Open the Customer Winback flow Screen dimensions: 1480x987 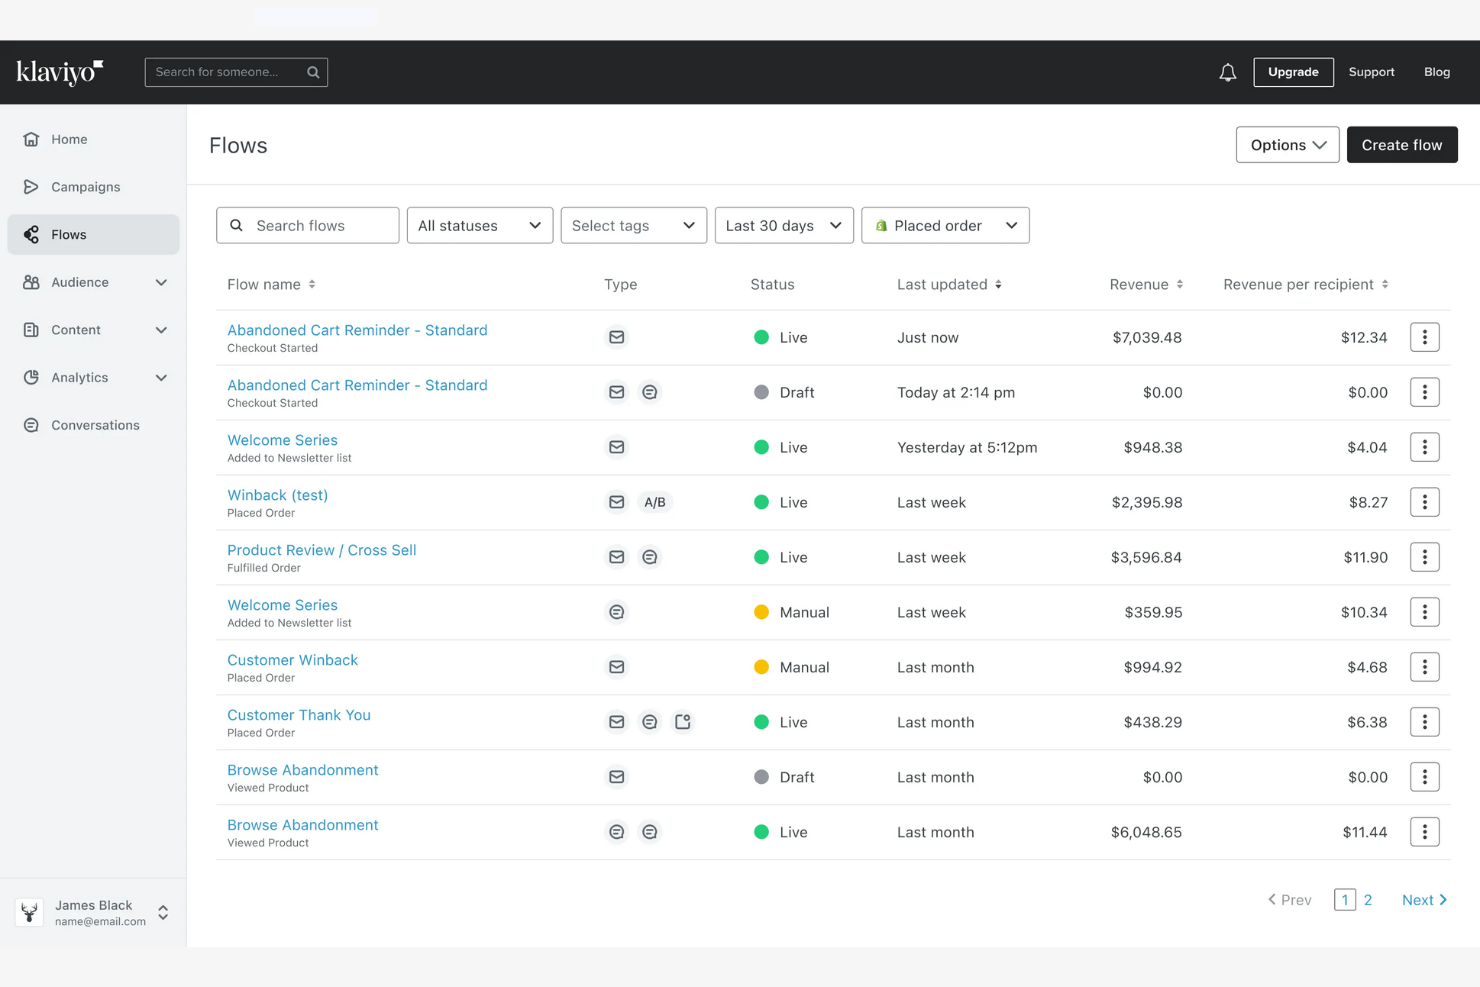tap(292, 660)
